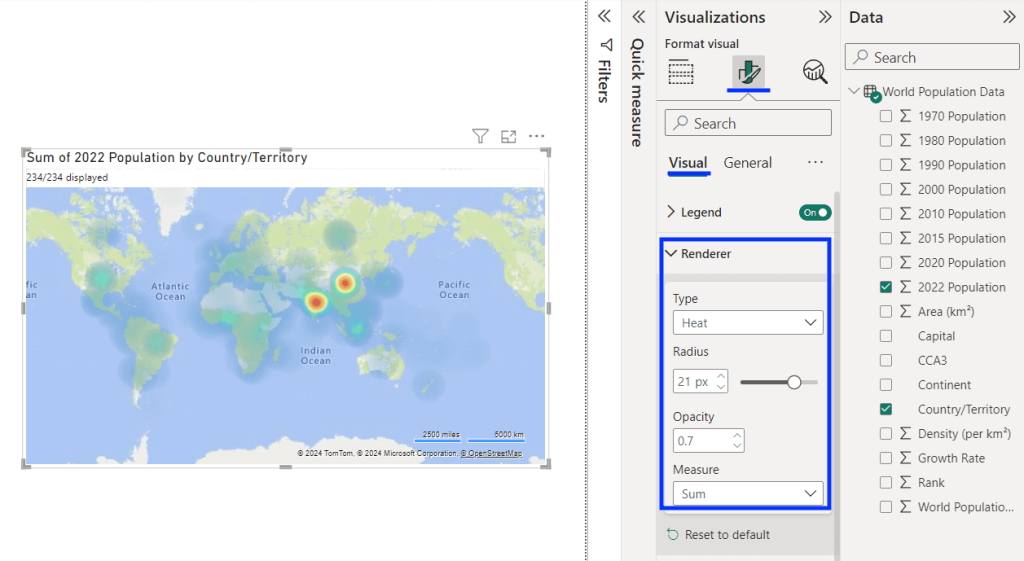The height and width of the screenshot is (561, 1024).
Task: Expand the Quick measure pane arrows
Action: coord(639,16)
